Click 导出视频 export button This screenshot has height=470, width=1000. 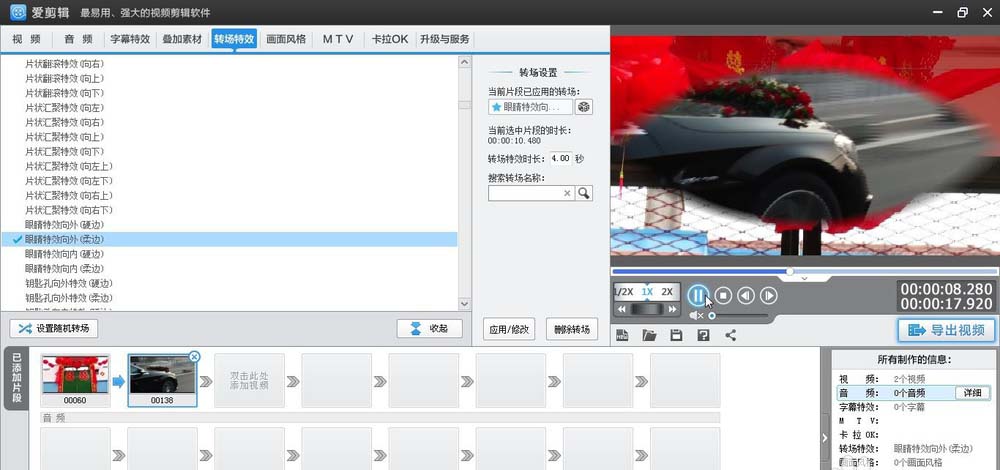click(x=946, y=330)
